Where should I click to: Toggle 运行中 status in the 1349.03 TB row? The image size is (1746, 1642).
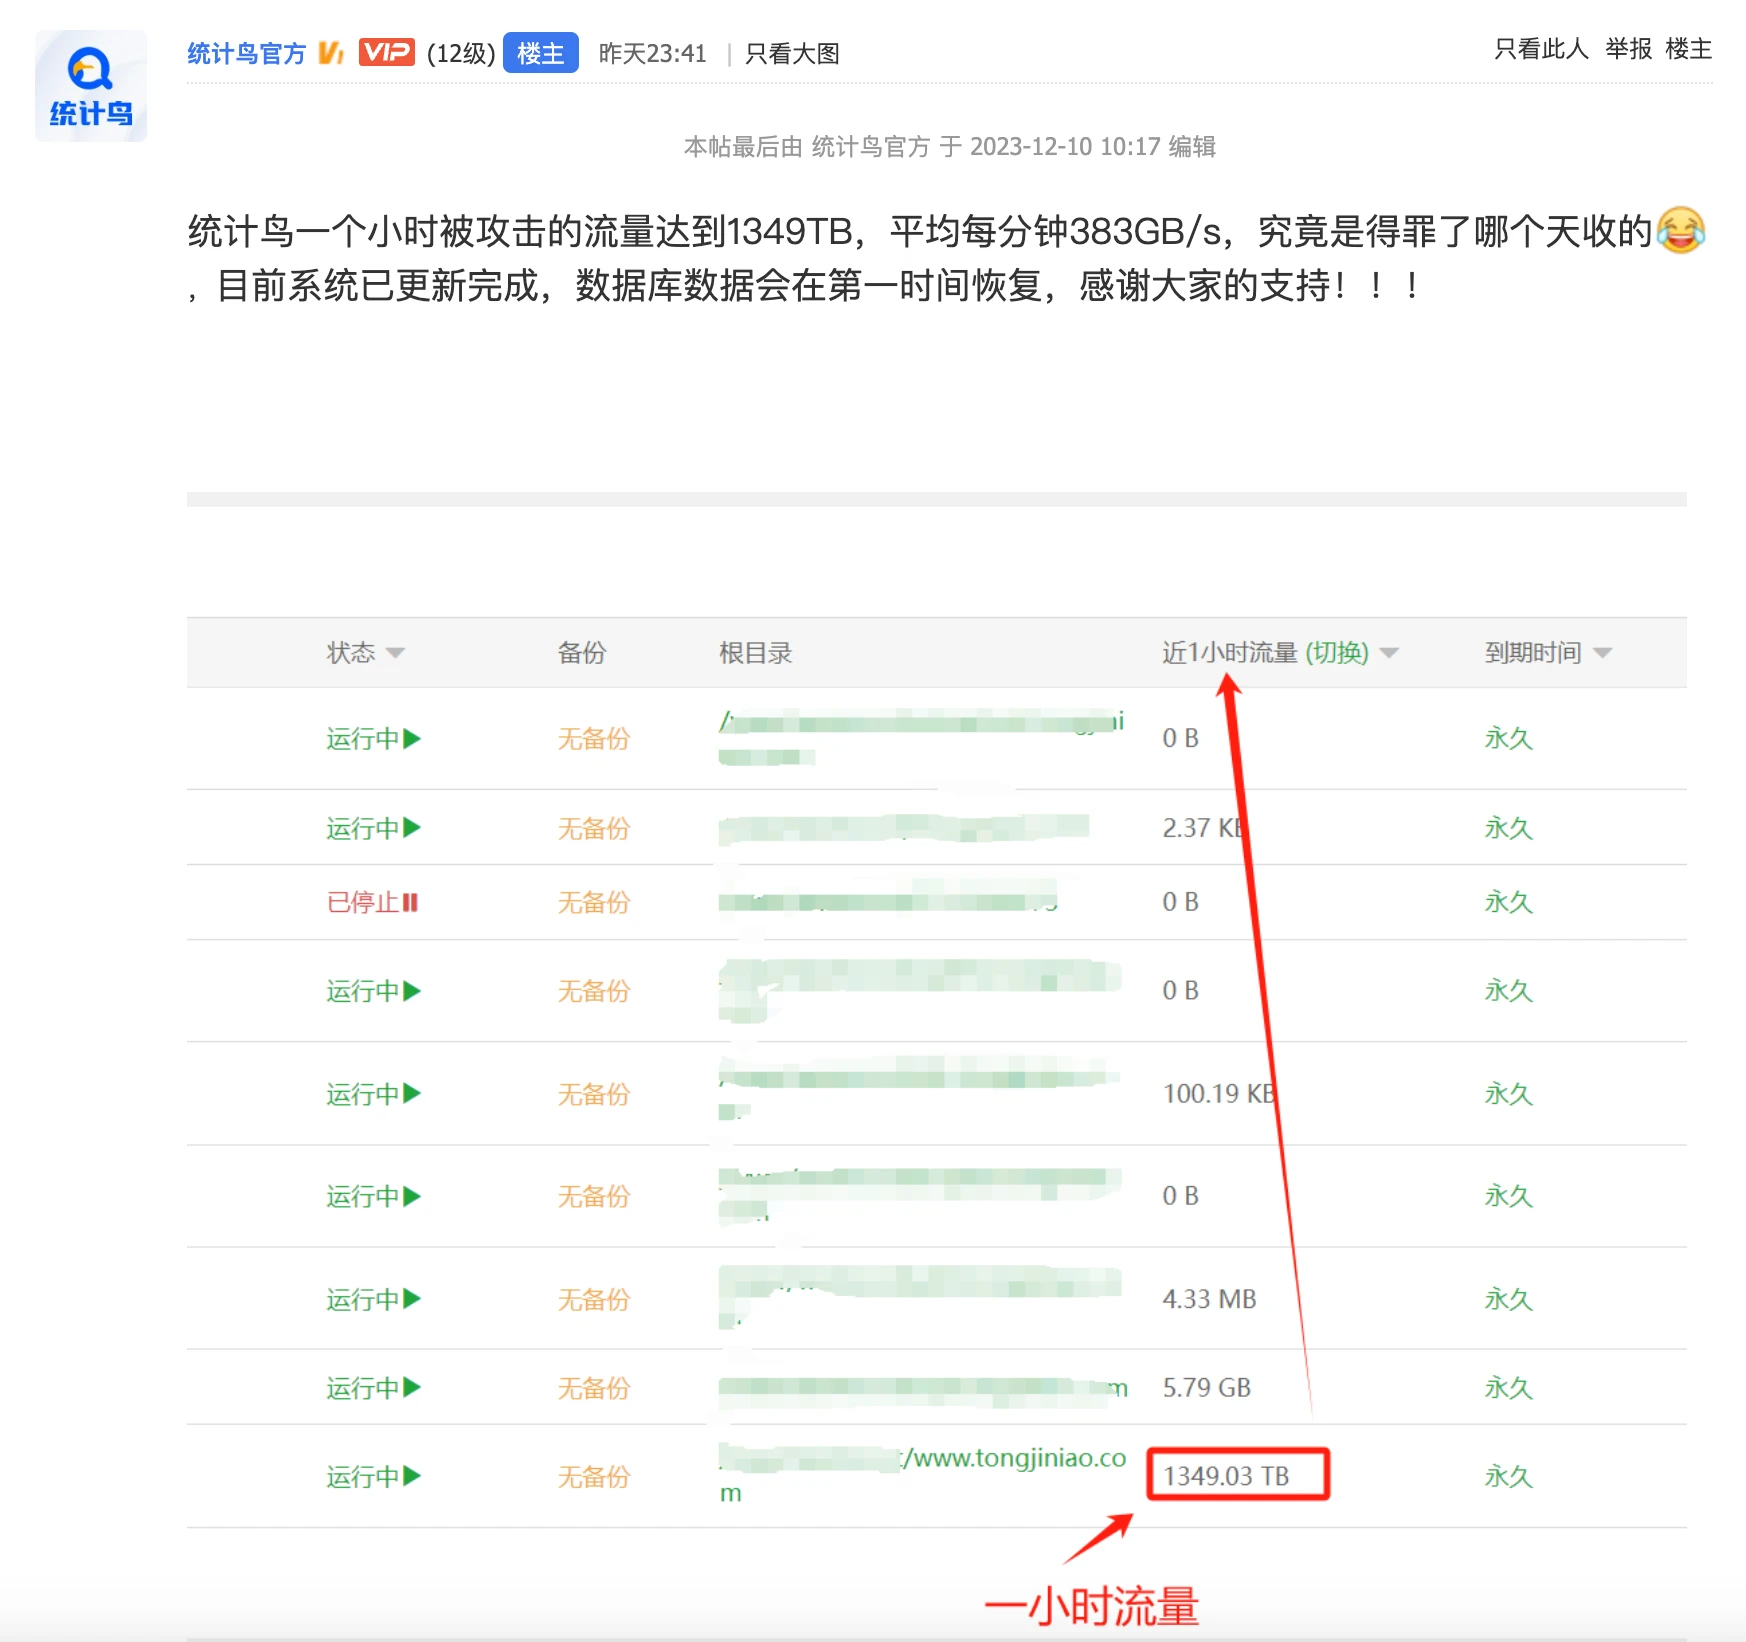[x=373, y=1477]
